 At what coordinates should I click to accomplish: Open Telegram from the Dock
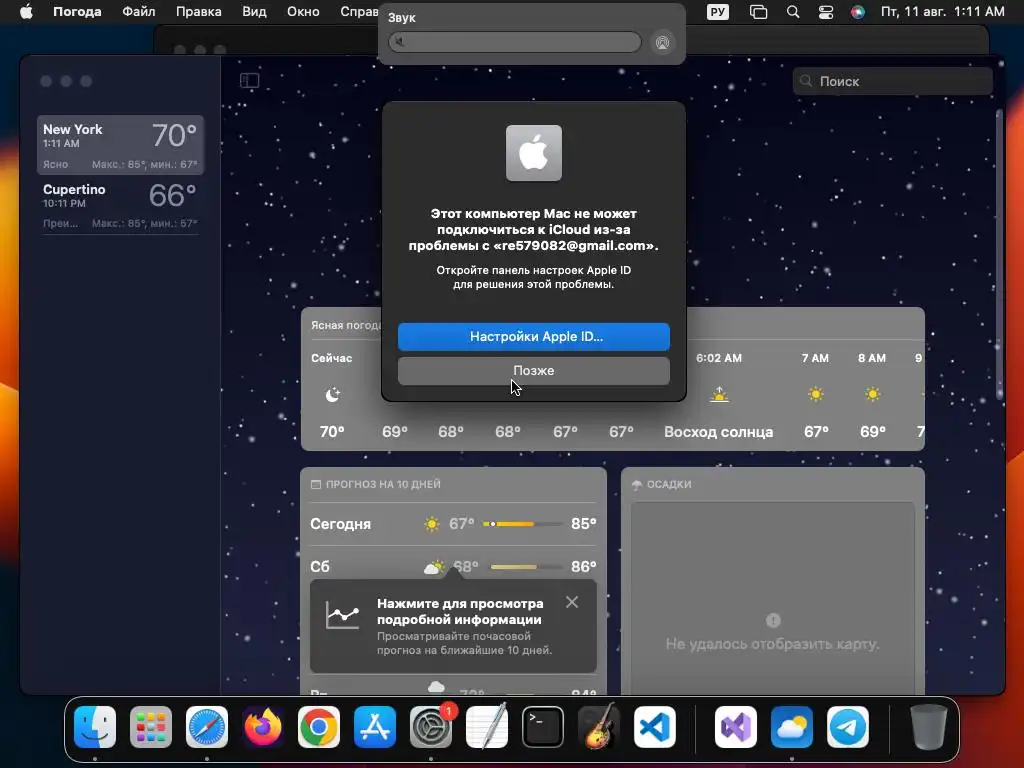[848, 726]
